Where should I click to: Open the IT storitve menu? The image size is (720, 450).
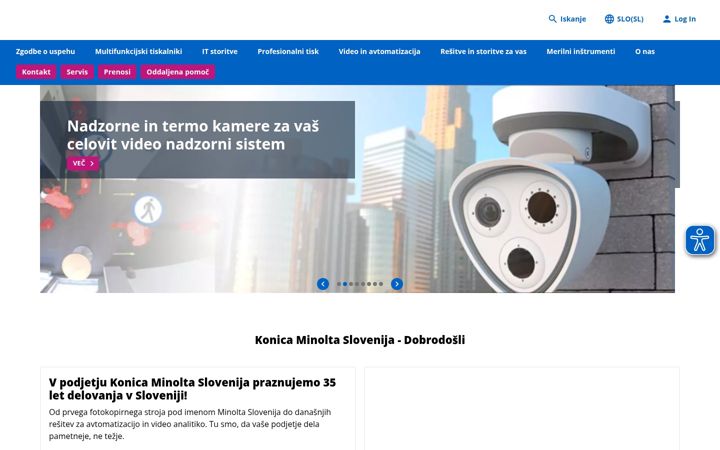220,51
